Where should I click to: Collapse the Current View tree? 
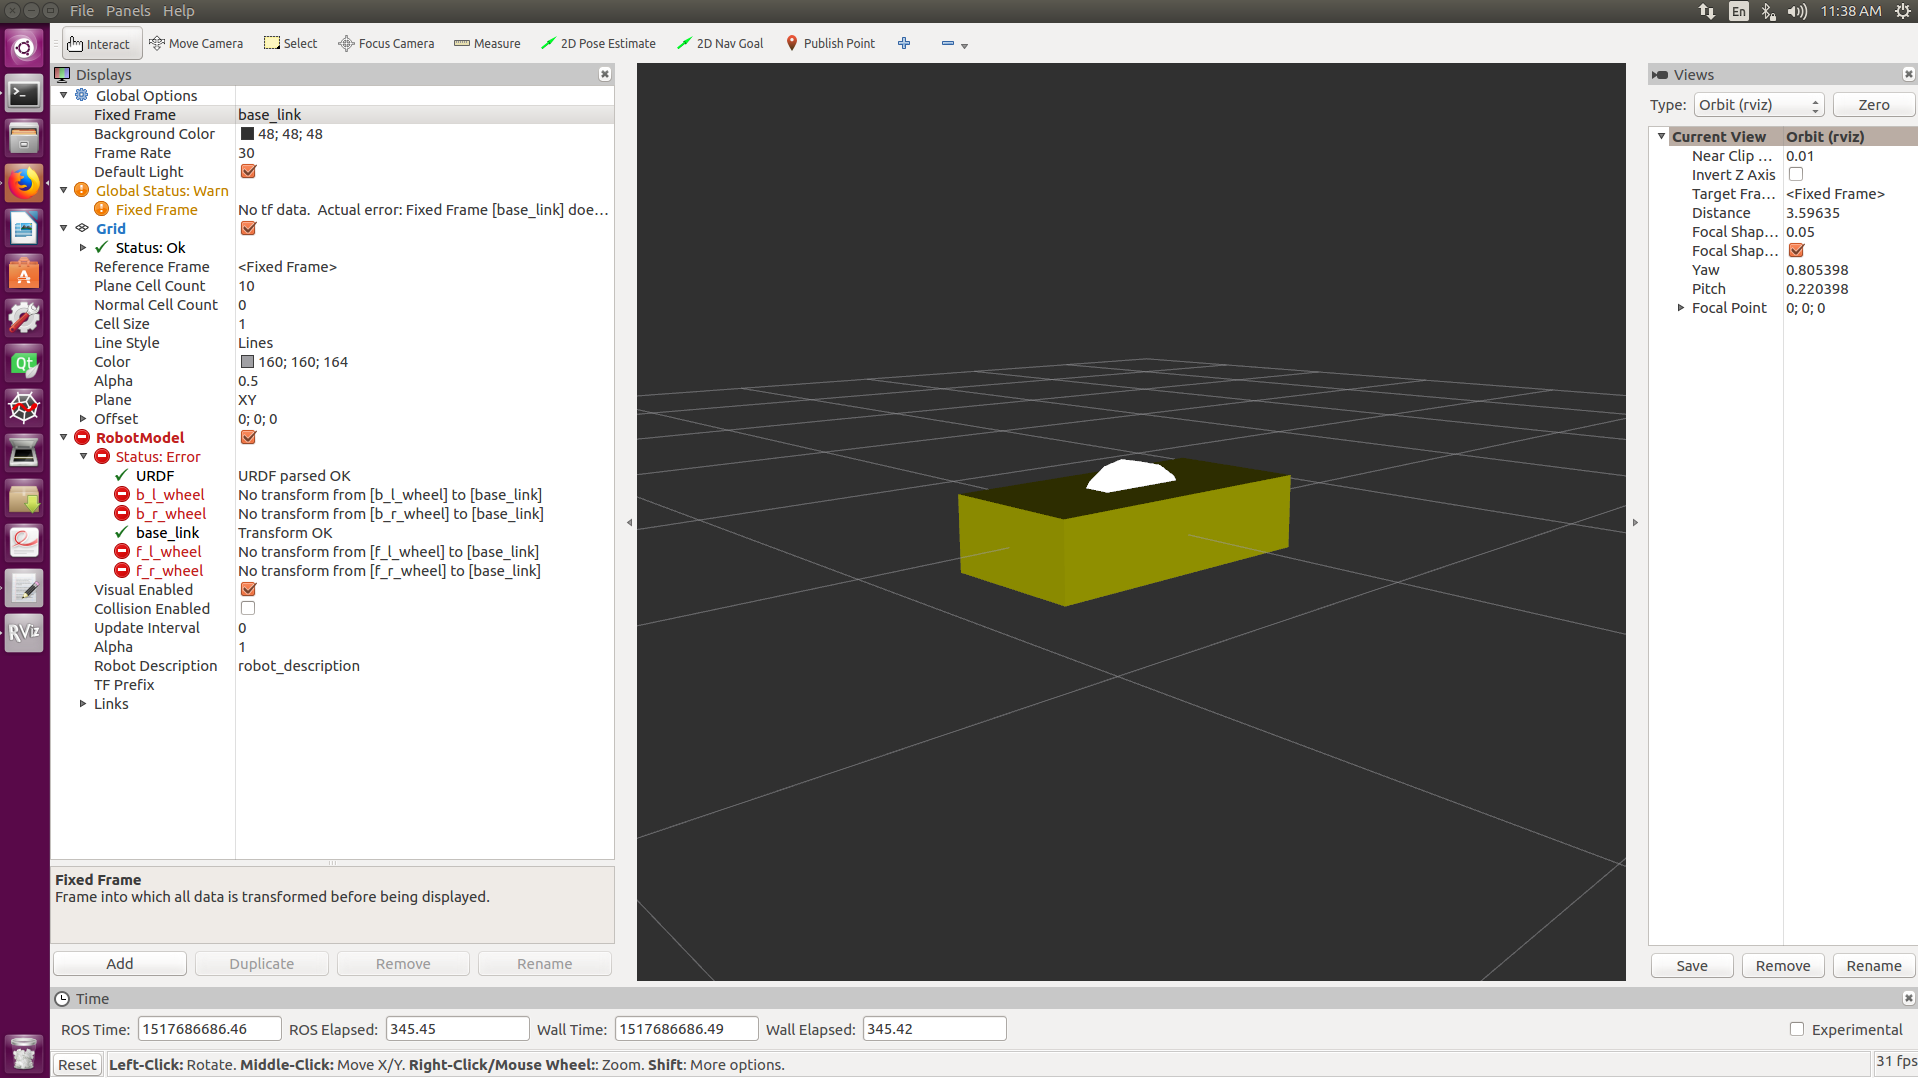click(1661, 136)
